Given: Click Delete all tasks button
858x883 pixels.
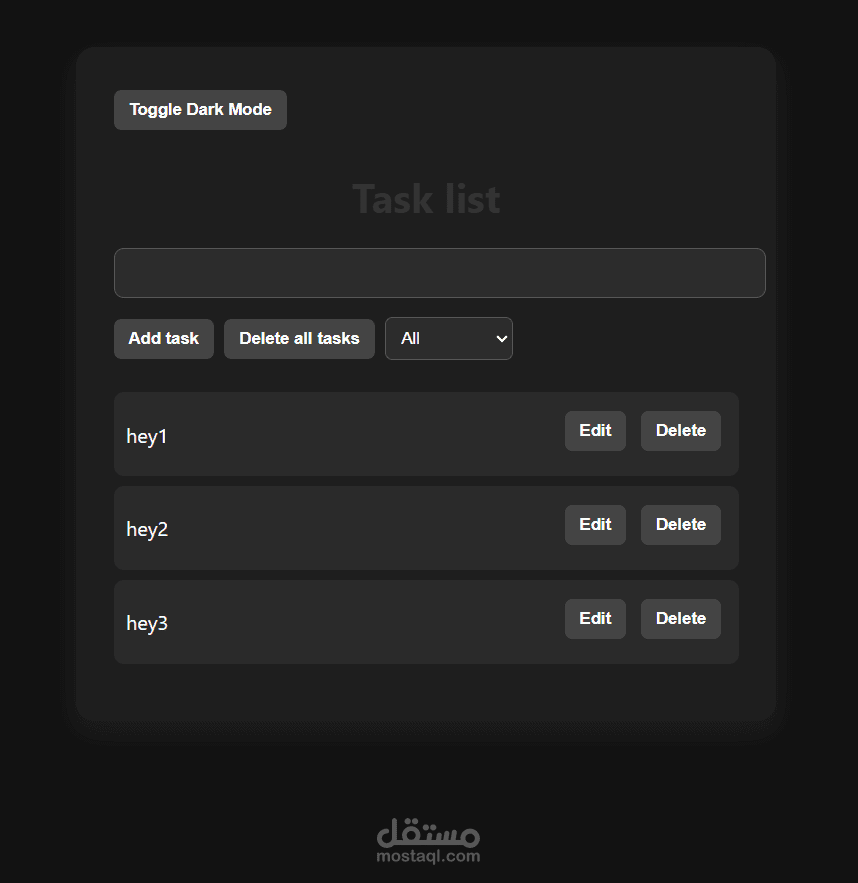Looking at the screenshot, I should pyautogui.click(x=299, y=339).
